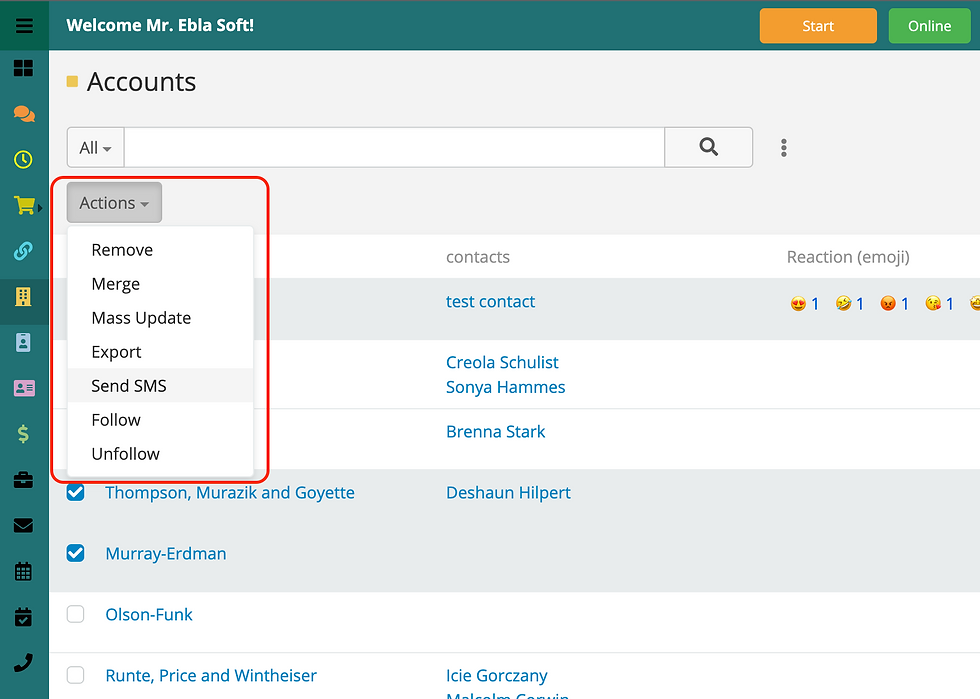Open the dashboard grid icon in sidebar
This screenshot has height=699, width=980.
(x=24, y=68)
